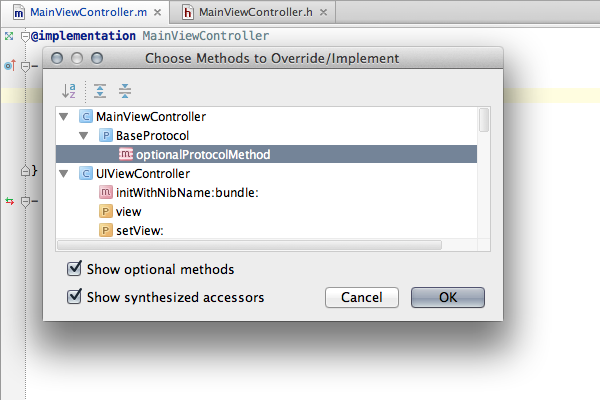Click the overridden-method gutter icon with red arrow
This screenshot has width=600, height=400.
[x=10, y=66]
